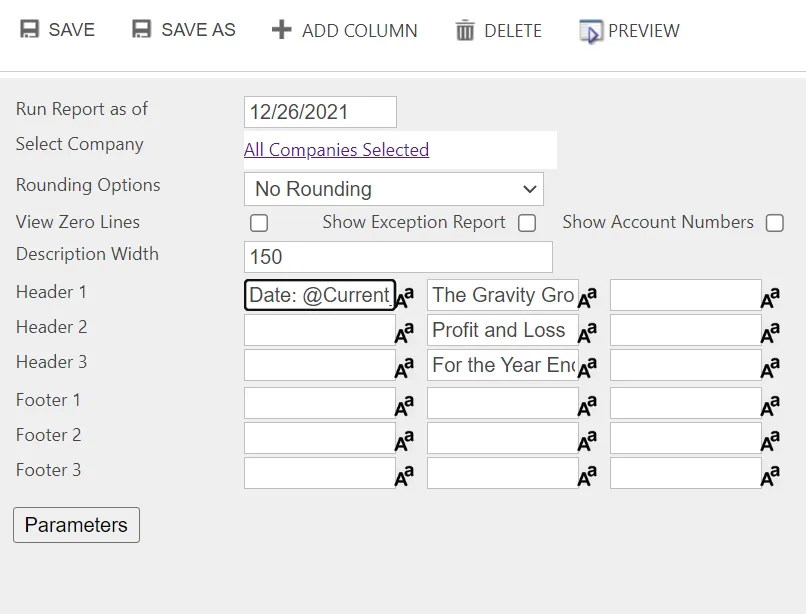This screenshot has height=614, width=806.
Task: Toggle the Show Account Numbers checkbox
Action: click(x=775, y=223)
